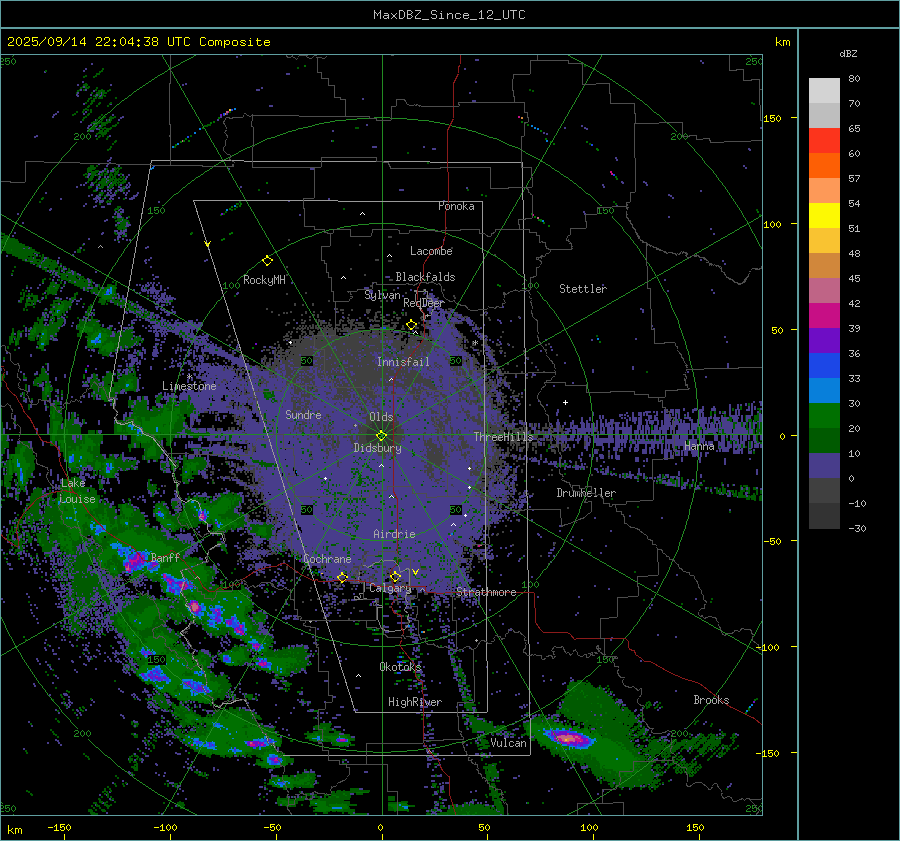Viewport: 900px width, 841px height.
Task: Click the Ponoka town label
Action: pos(456,206)
